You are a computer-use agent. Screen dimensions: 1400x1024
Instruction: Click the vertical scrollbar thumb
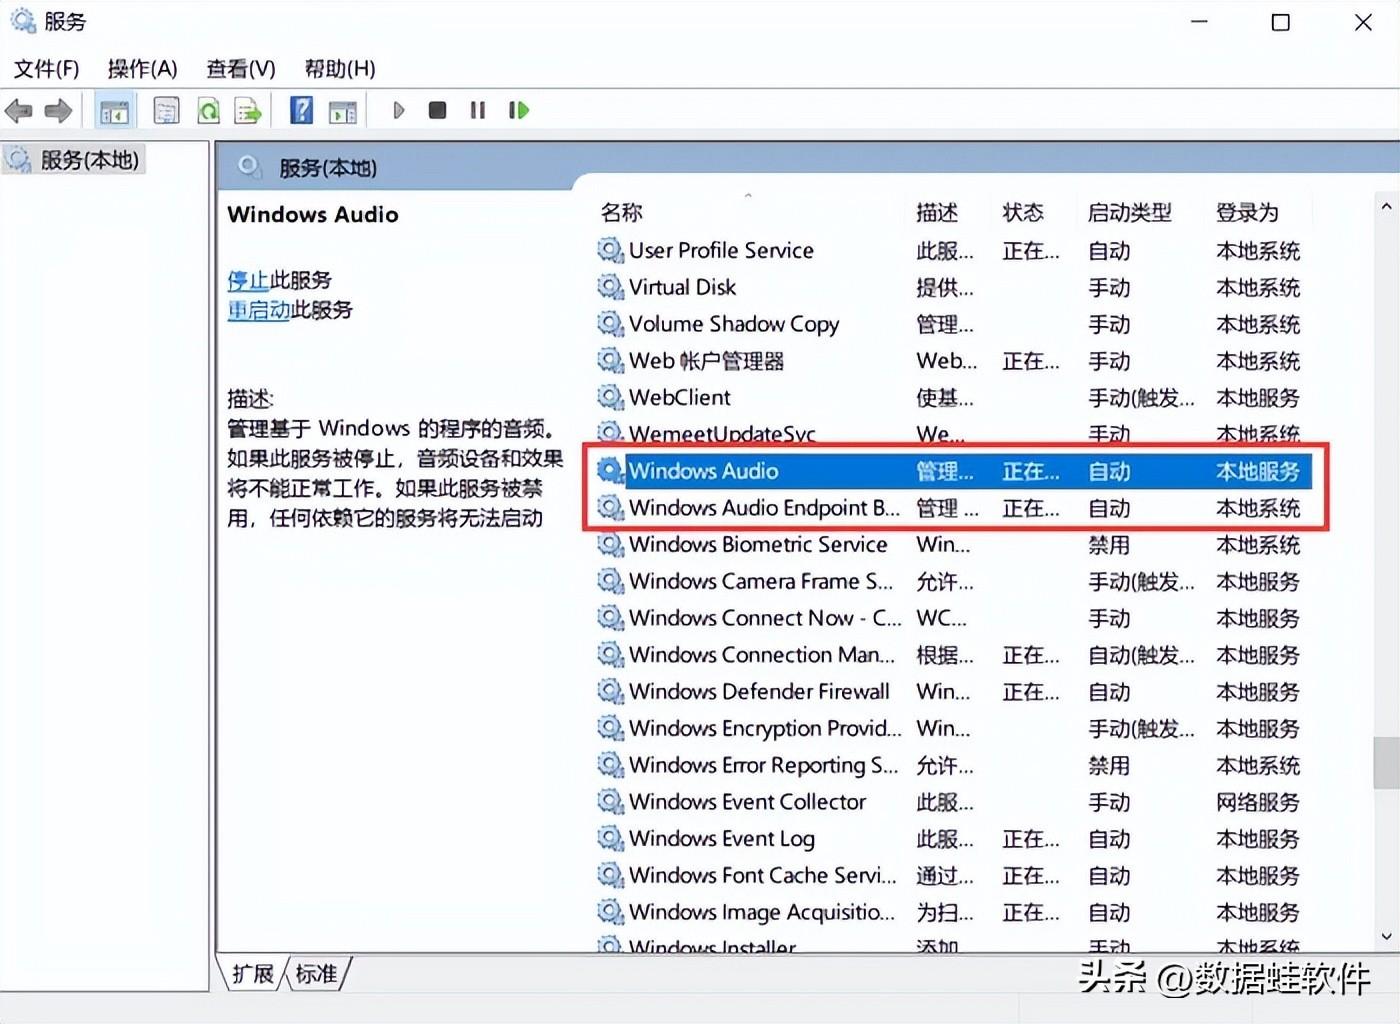1386,763
